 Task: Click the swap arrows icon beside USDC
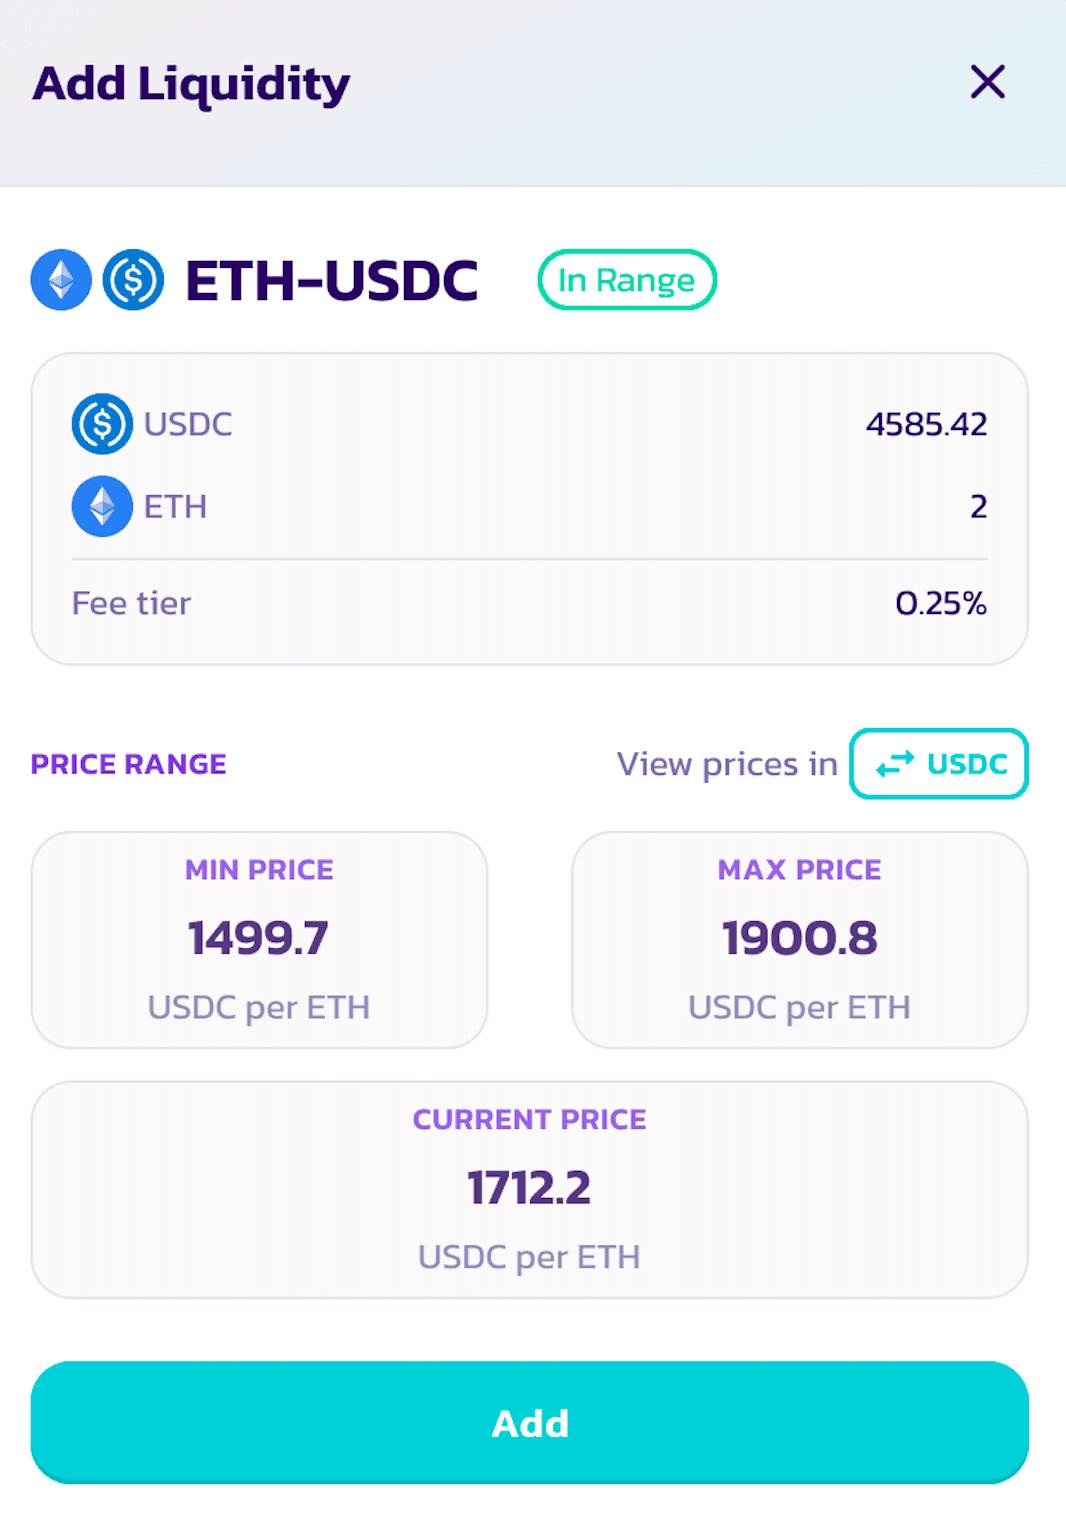tap(894, 764)
